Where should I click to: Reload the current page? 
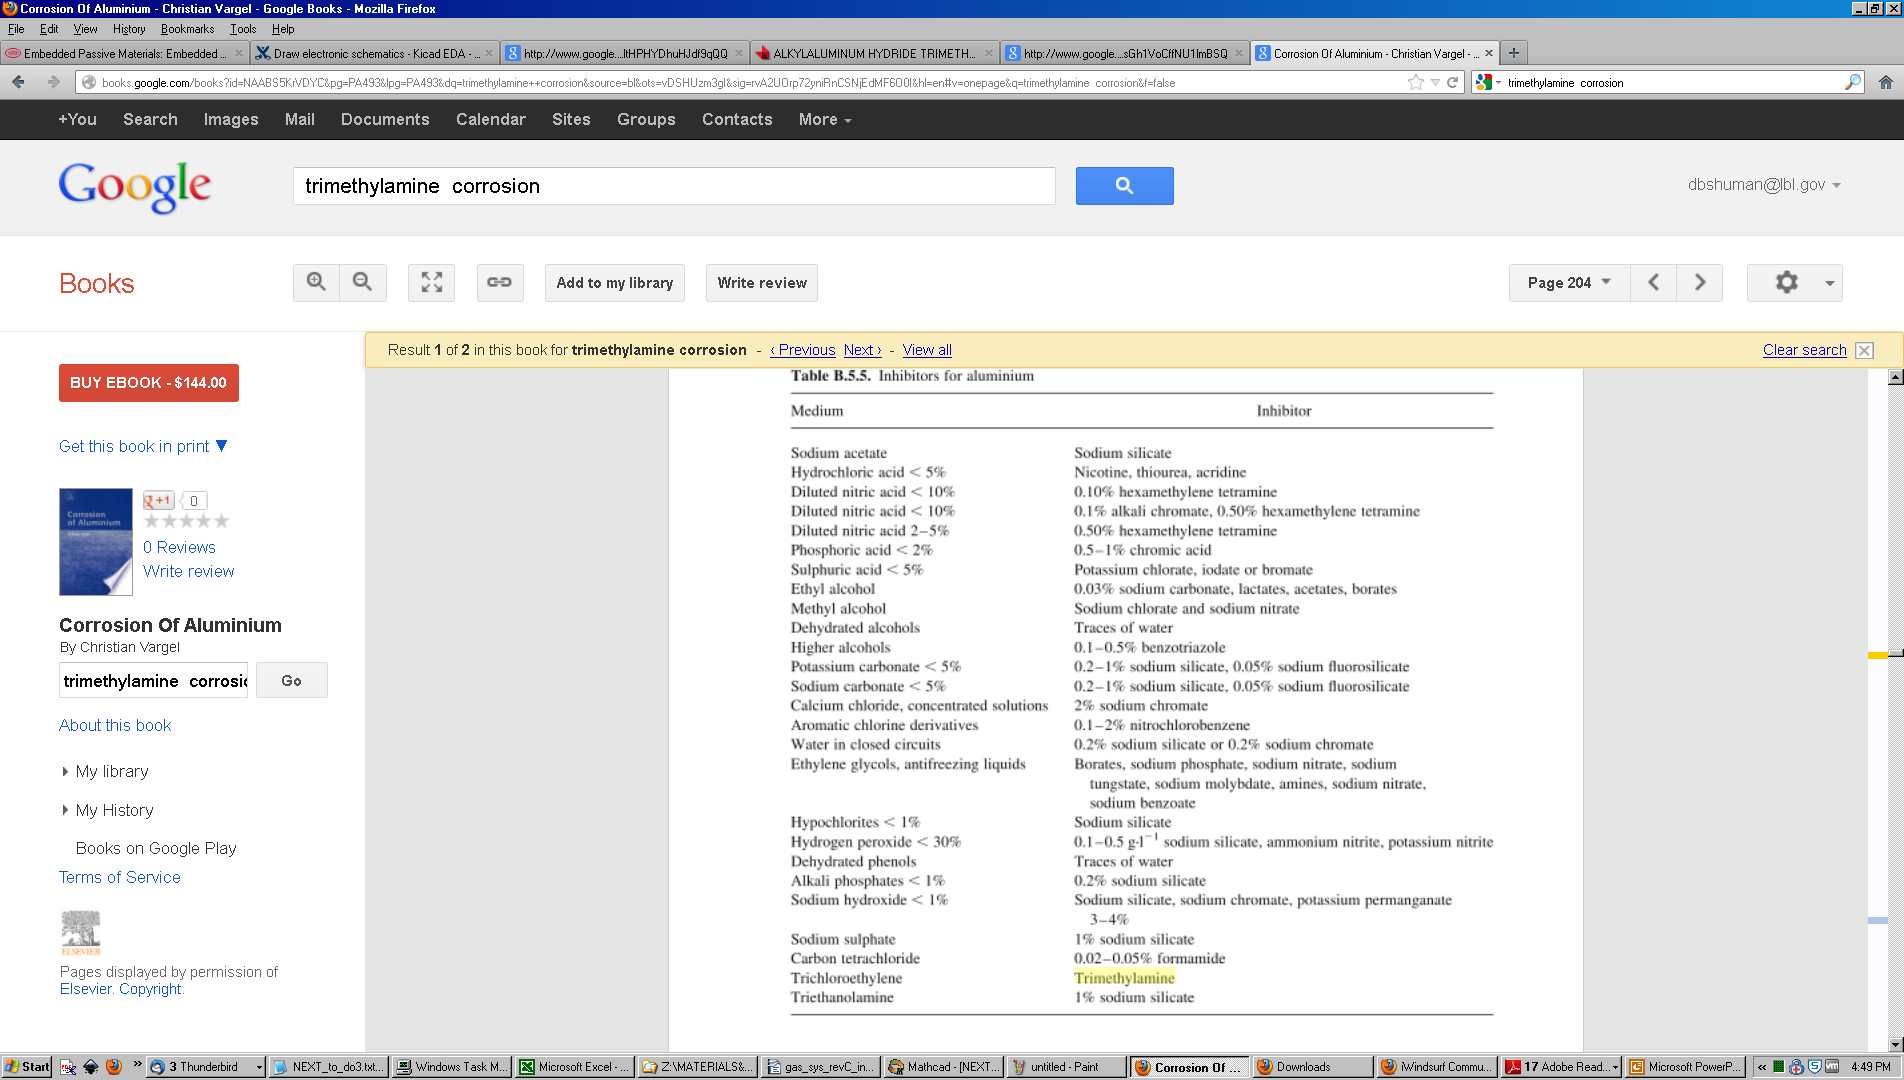[x=1452, y=82]
